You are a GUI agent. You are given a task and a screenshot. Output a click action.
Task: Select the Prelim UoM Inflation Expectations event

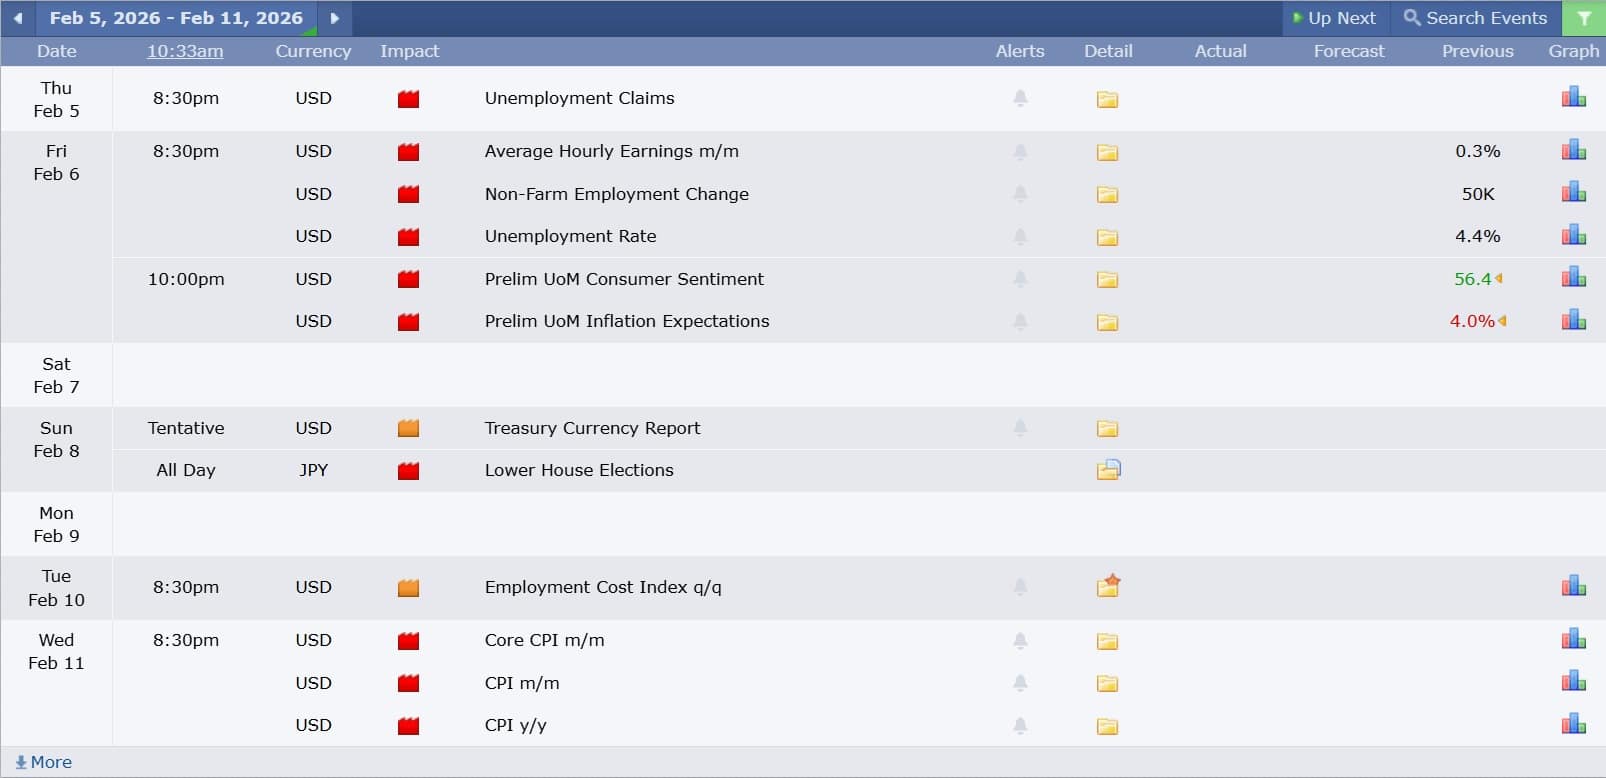(x=627, y=321)
